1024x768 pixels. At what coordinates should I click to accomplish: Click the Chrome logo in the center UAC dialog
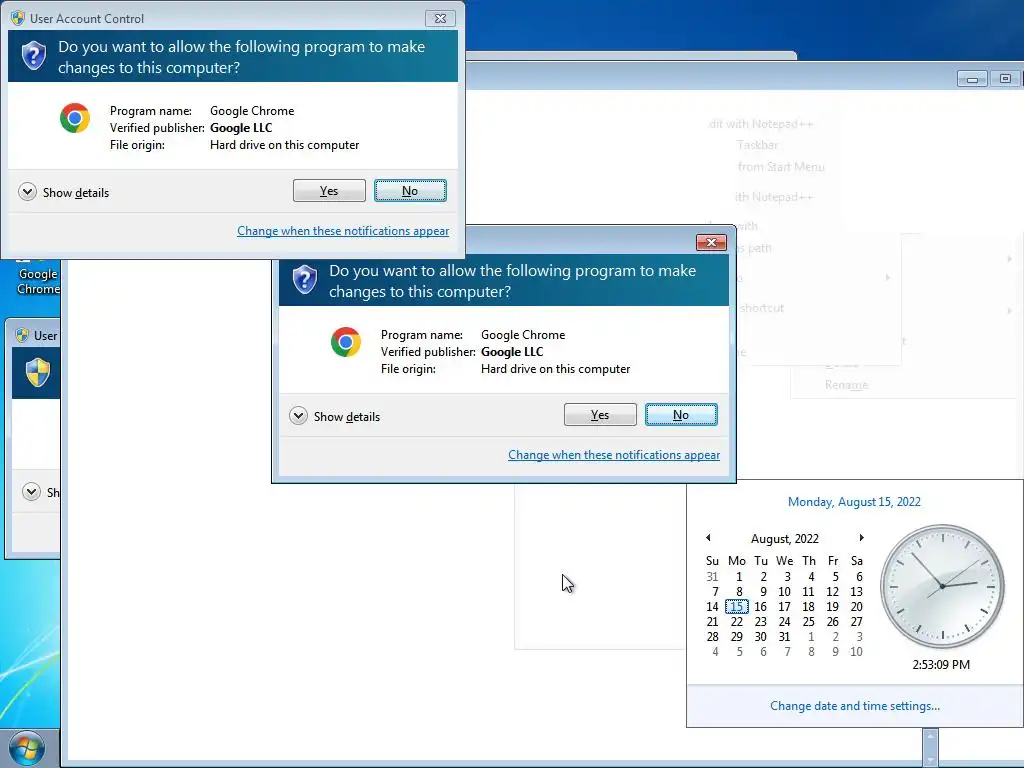click(346, 342)
